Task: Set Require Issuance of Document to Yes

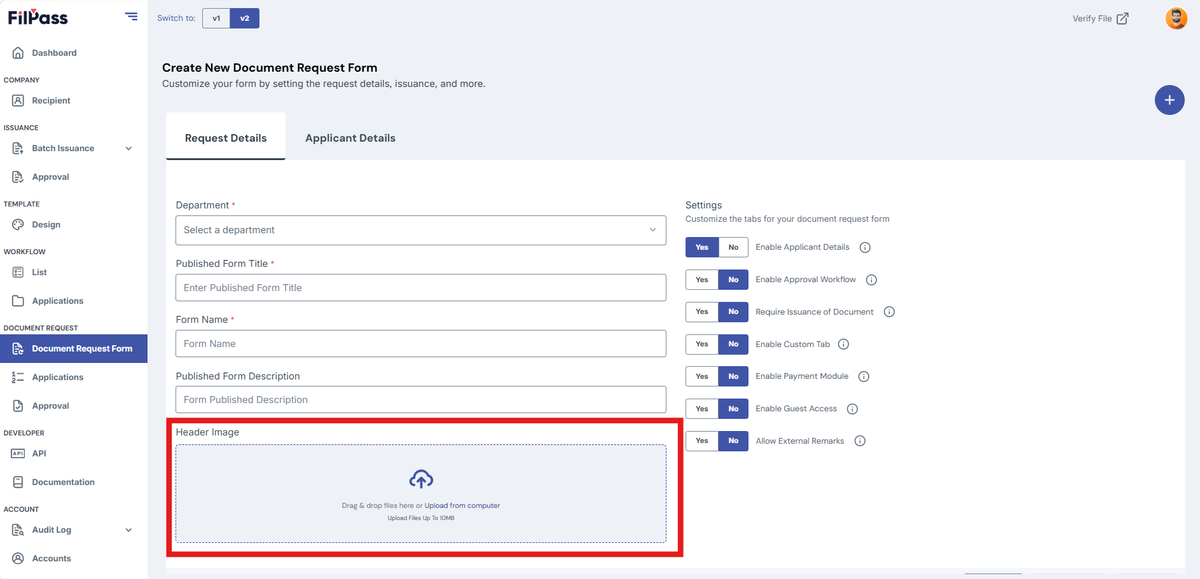Action: pyautogui.click(x=702, y=312)
